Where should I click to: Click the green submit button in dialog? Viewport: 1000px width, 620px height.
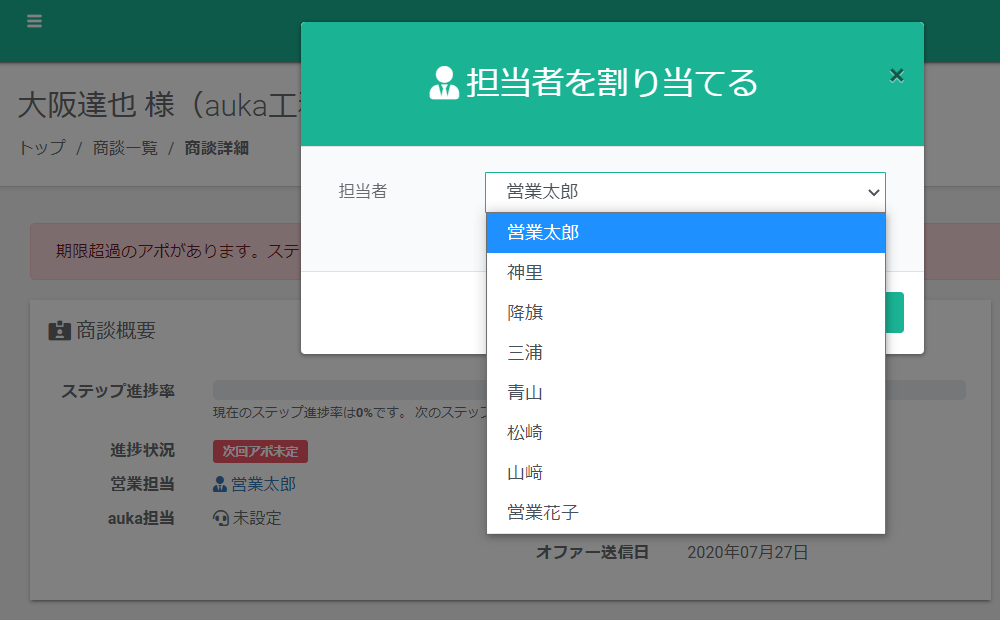pyautogui.click(x=894, y=313)
